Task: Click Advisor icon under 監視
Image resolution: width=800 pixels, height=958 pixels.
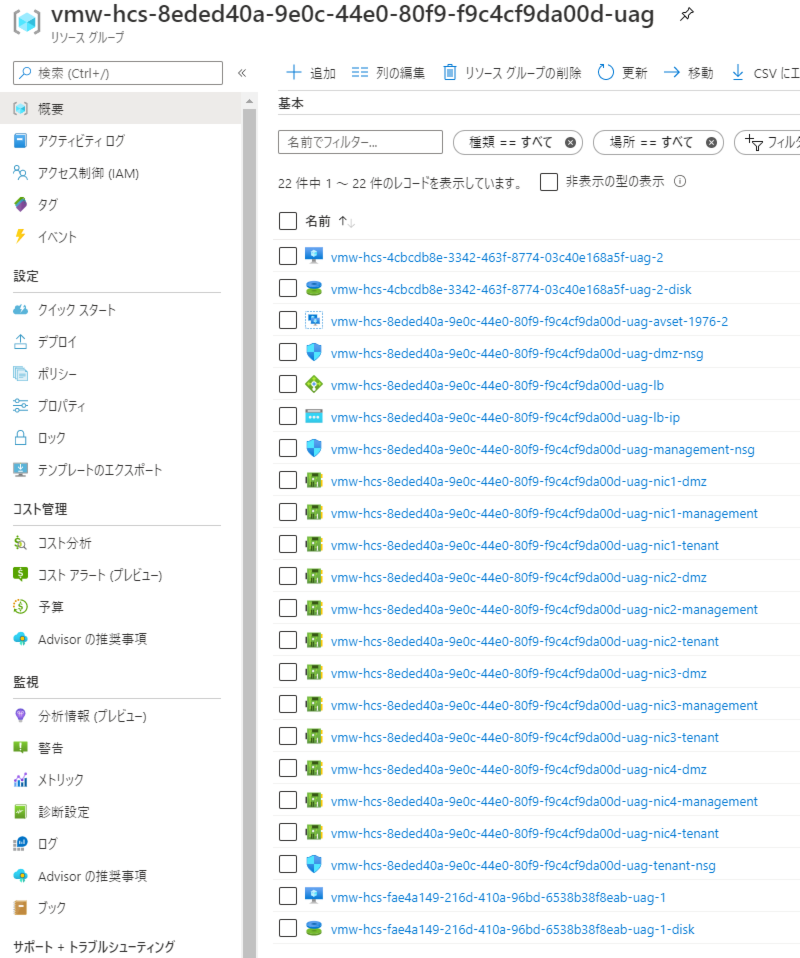Action: tap(20, 876)
